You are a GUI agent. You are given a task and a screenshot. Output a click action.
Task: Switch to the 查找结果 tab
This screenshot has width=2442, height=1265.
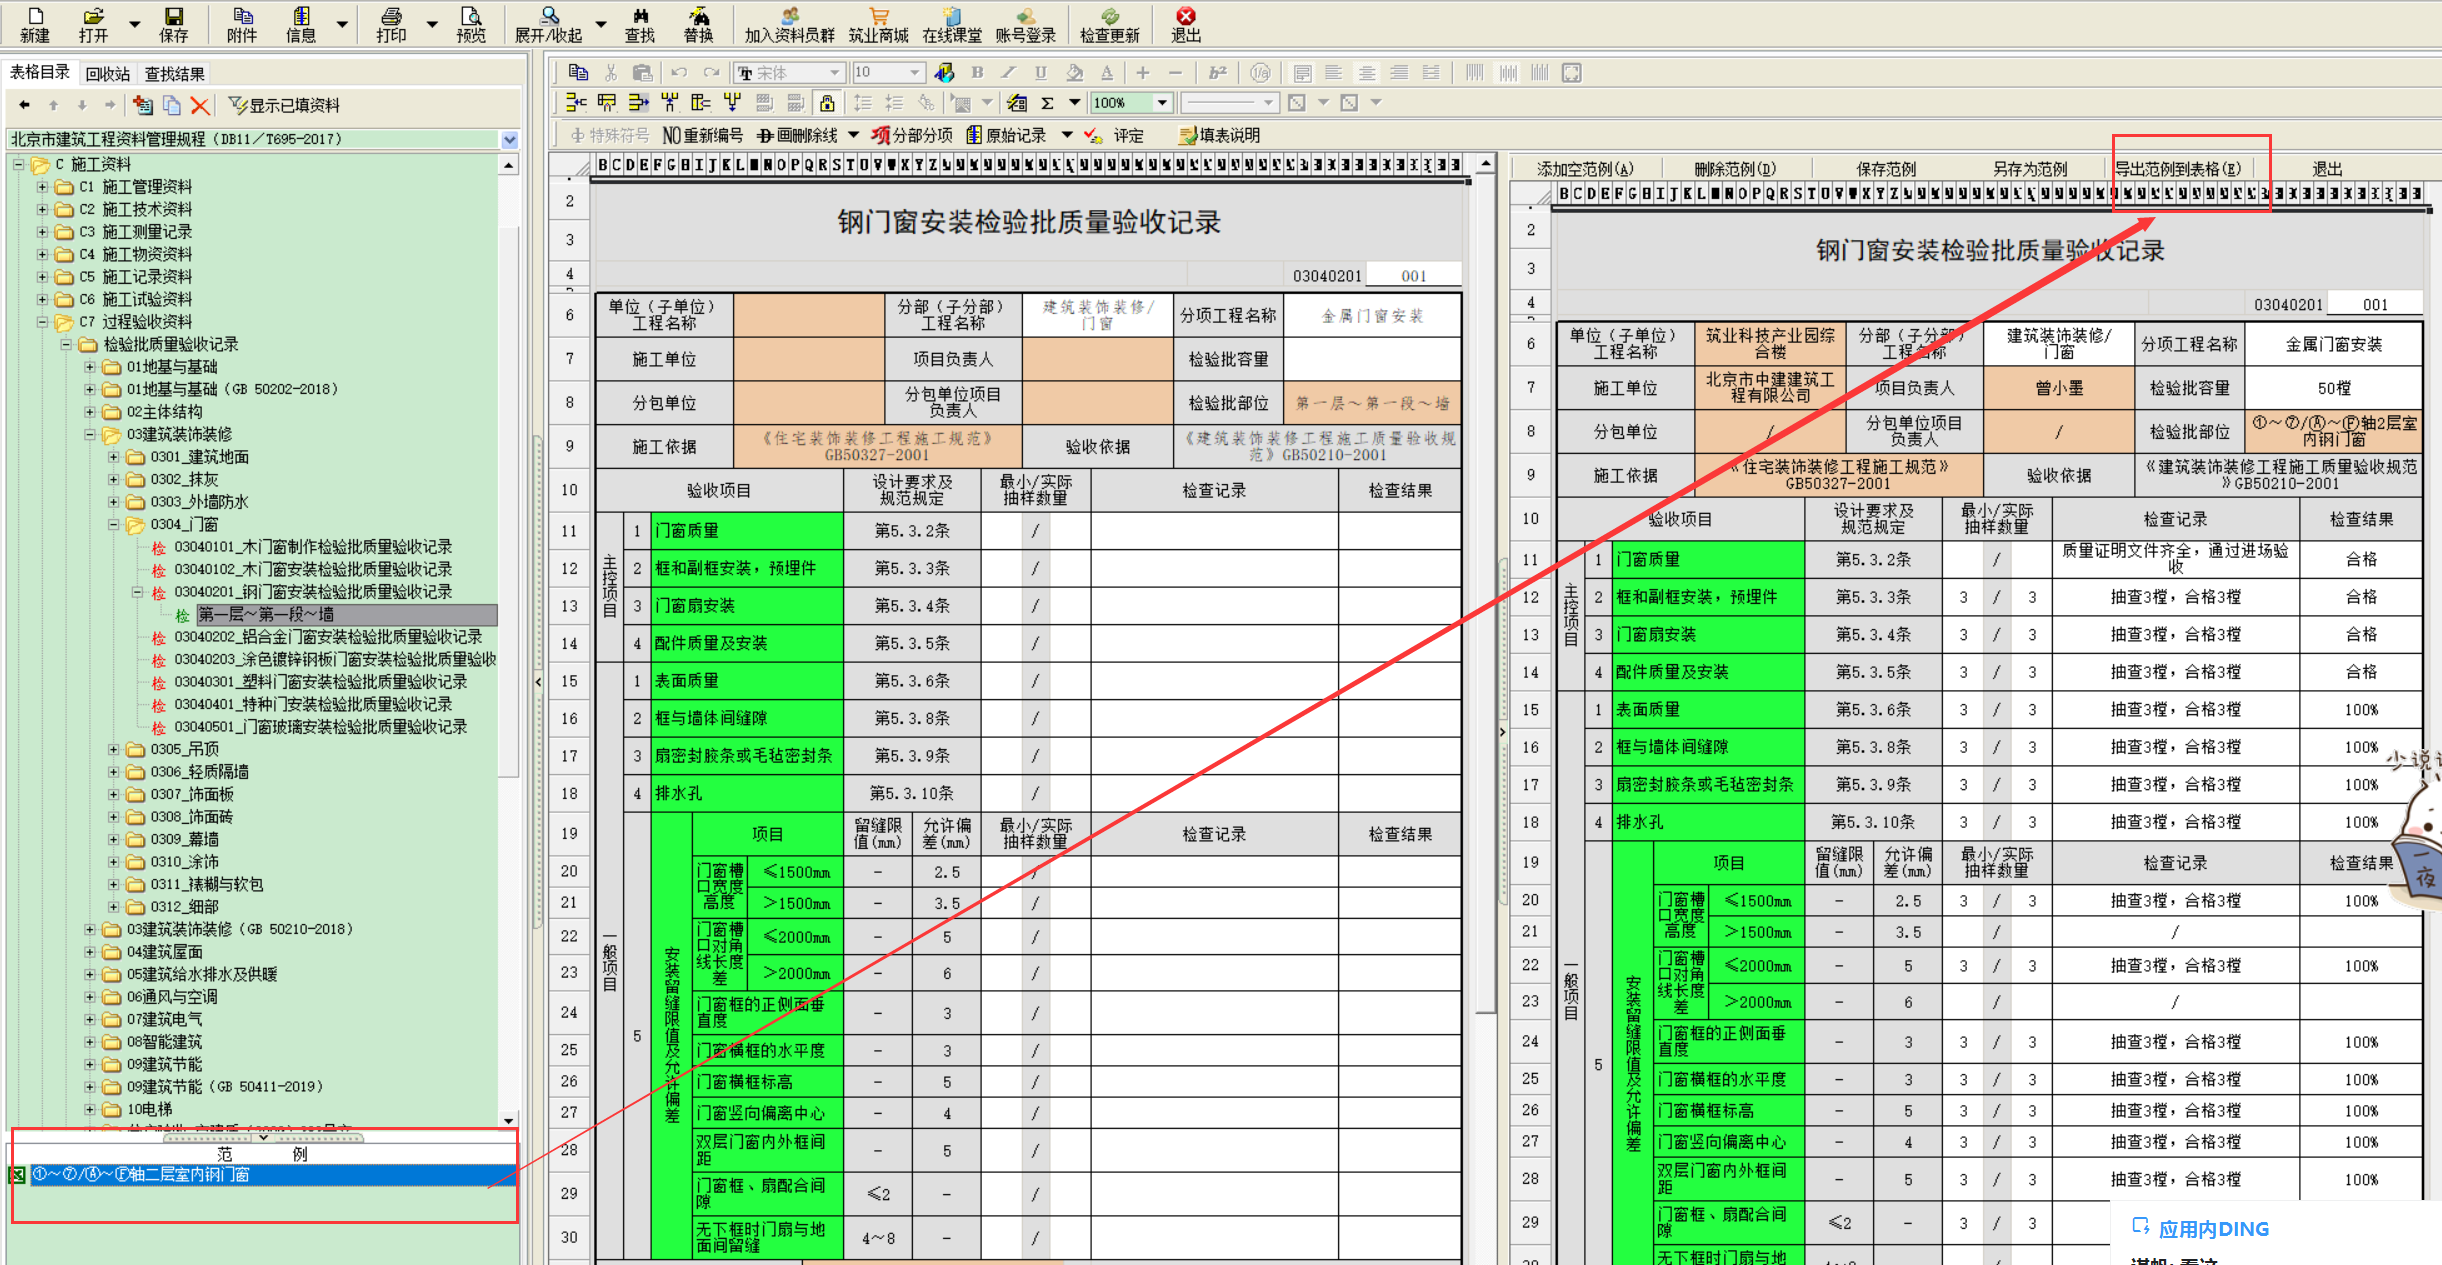tap(175, 74)
